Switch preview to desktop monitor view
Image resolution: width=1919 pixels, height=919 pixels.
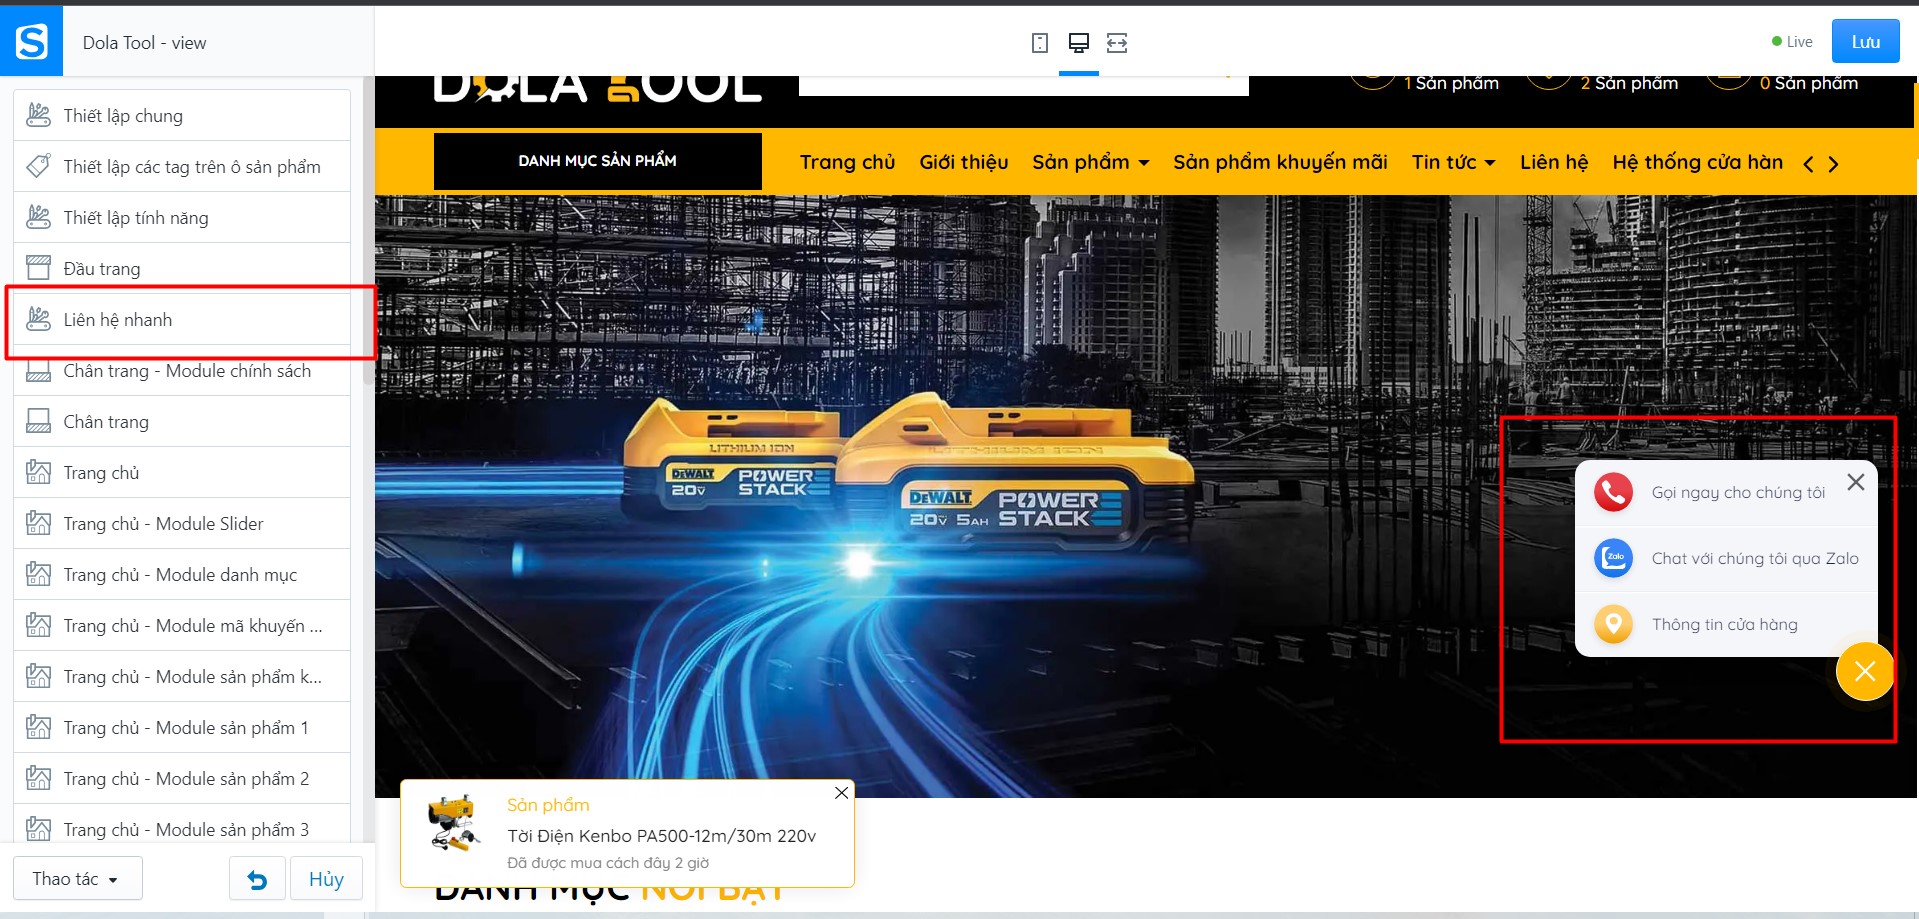(1079, 43)
